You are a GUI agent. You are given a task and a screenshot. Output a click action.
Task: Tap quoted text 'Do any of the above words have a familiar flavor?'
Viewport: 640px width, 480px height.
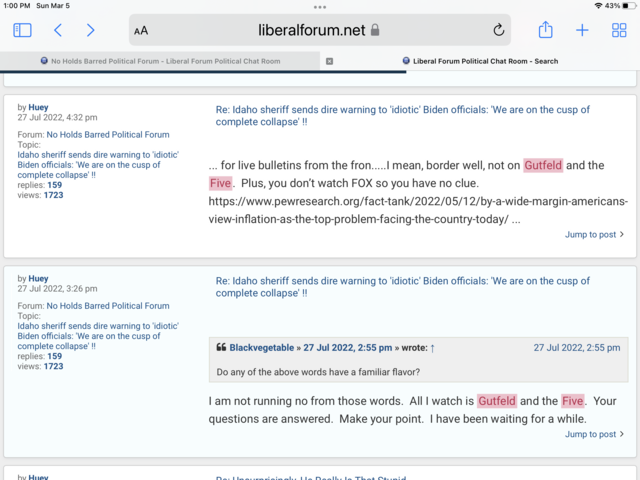click(318, 372)
